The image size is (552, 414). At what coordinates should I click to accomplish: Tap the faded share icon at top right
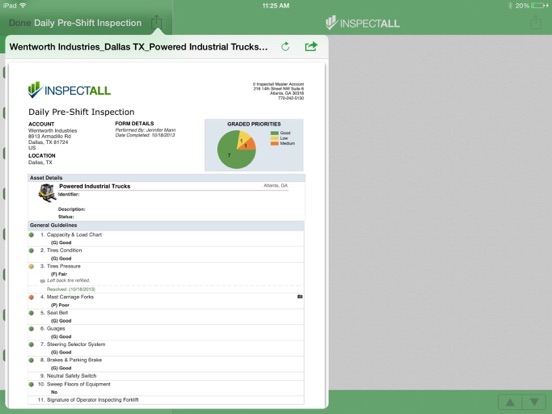pos(536,22)
